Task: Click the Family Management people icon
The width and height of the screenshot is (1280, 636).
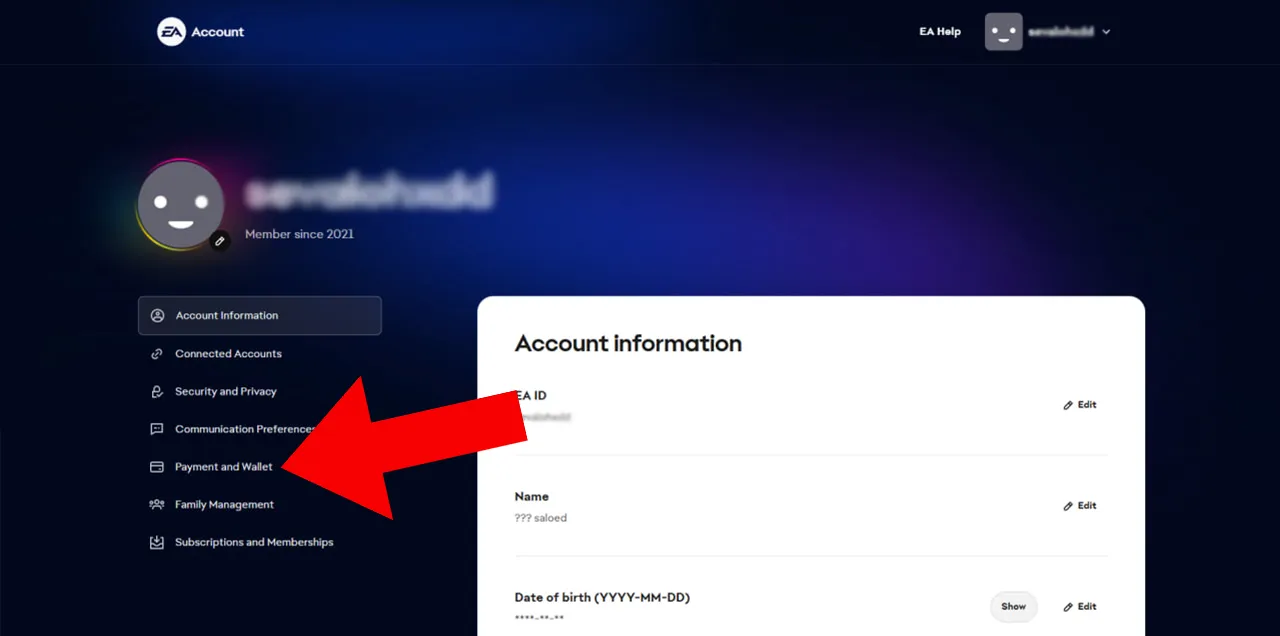Action: [x=157, y=505]
